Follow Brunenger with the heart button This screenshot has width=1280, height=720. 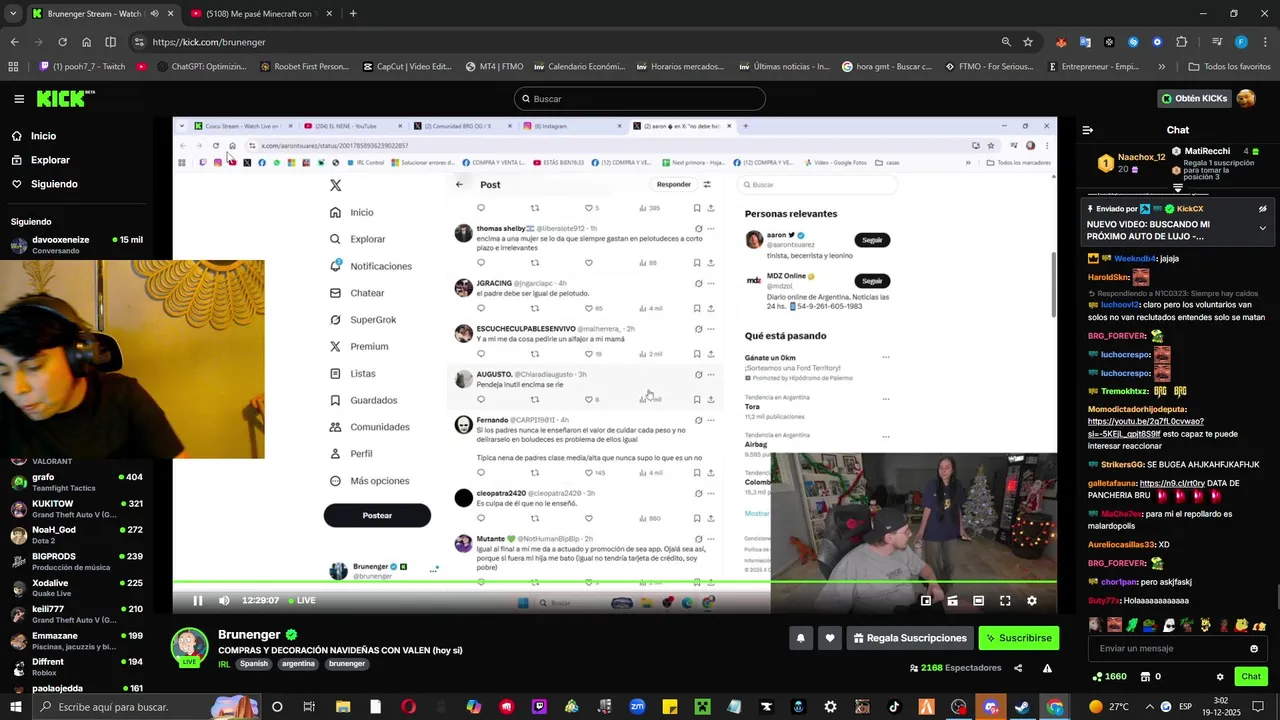[x=829, y=638]
